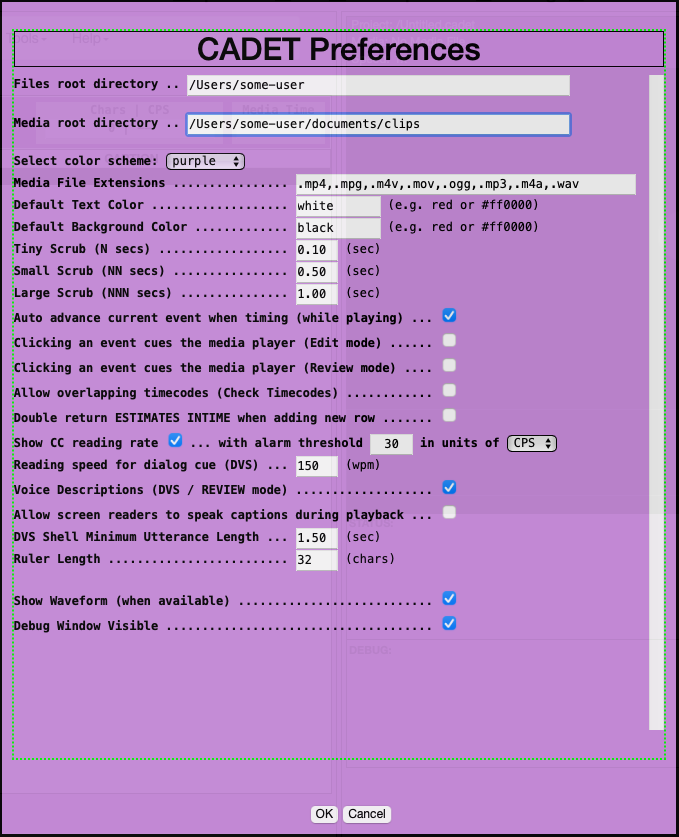679x837 pixels.
Task: Click the Media File Extensions field
Action: [465, 184]
